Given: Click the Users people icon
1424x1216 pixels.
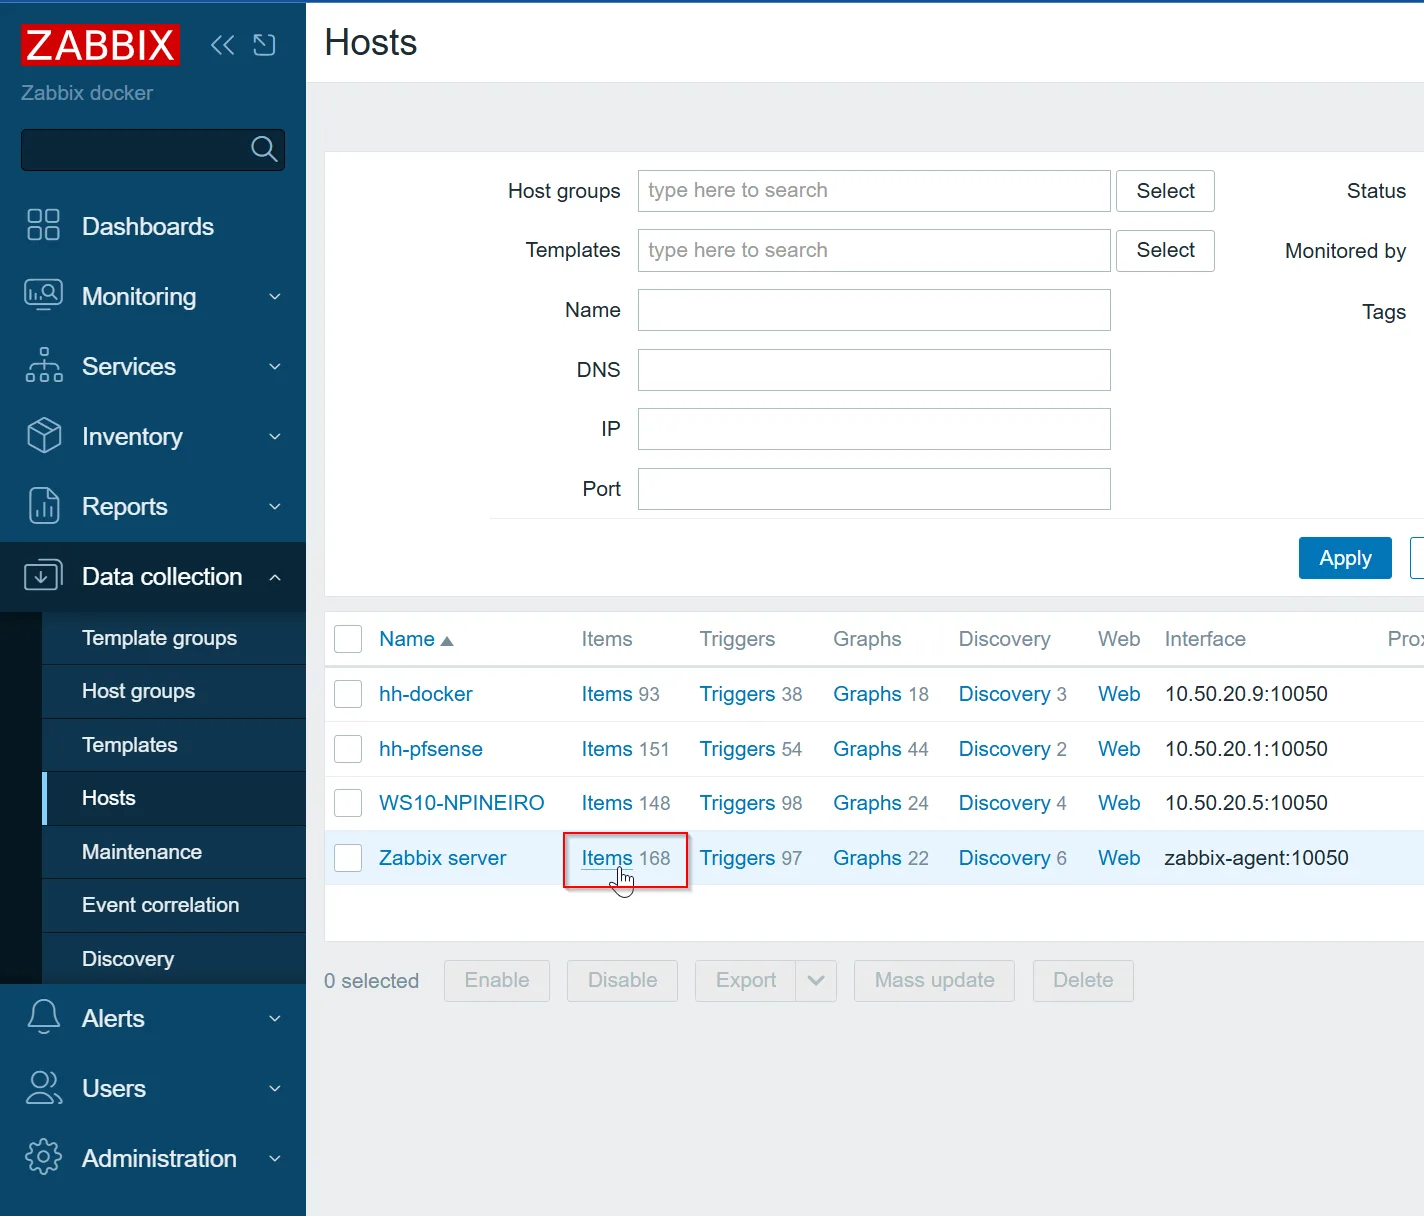Looking at the screenshot, I should [43, 1087].
